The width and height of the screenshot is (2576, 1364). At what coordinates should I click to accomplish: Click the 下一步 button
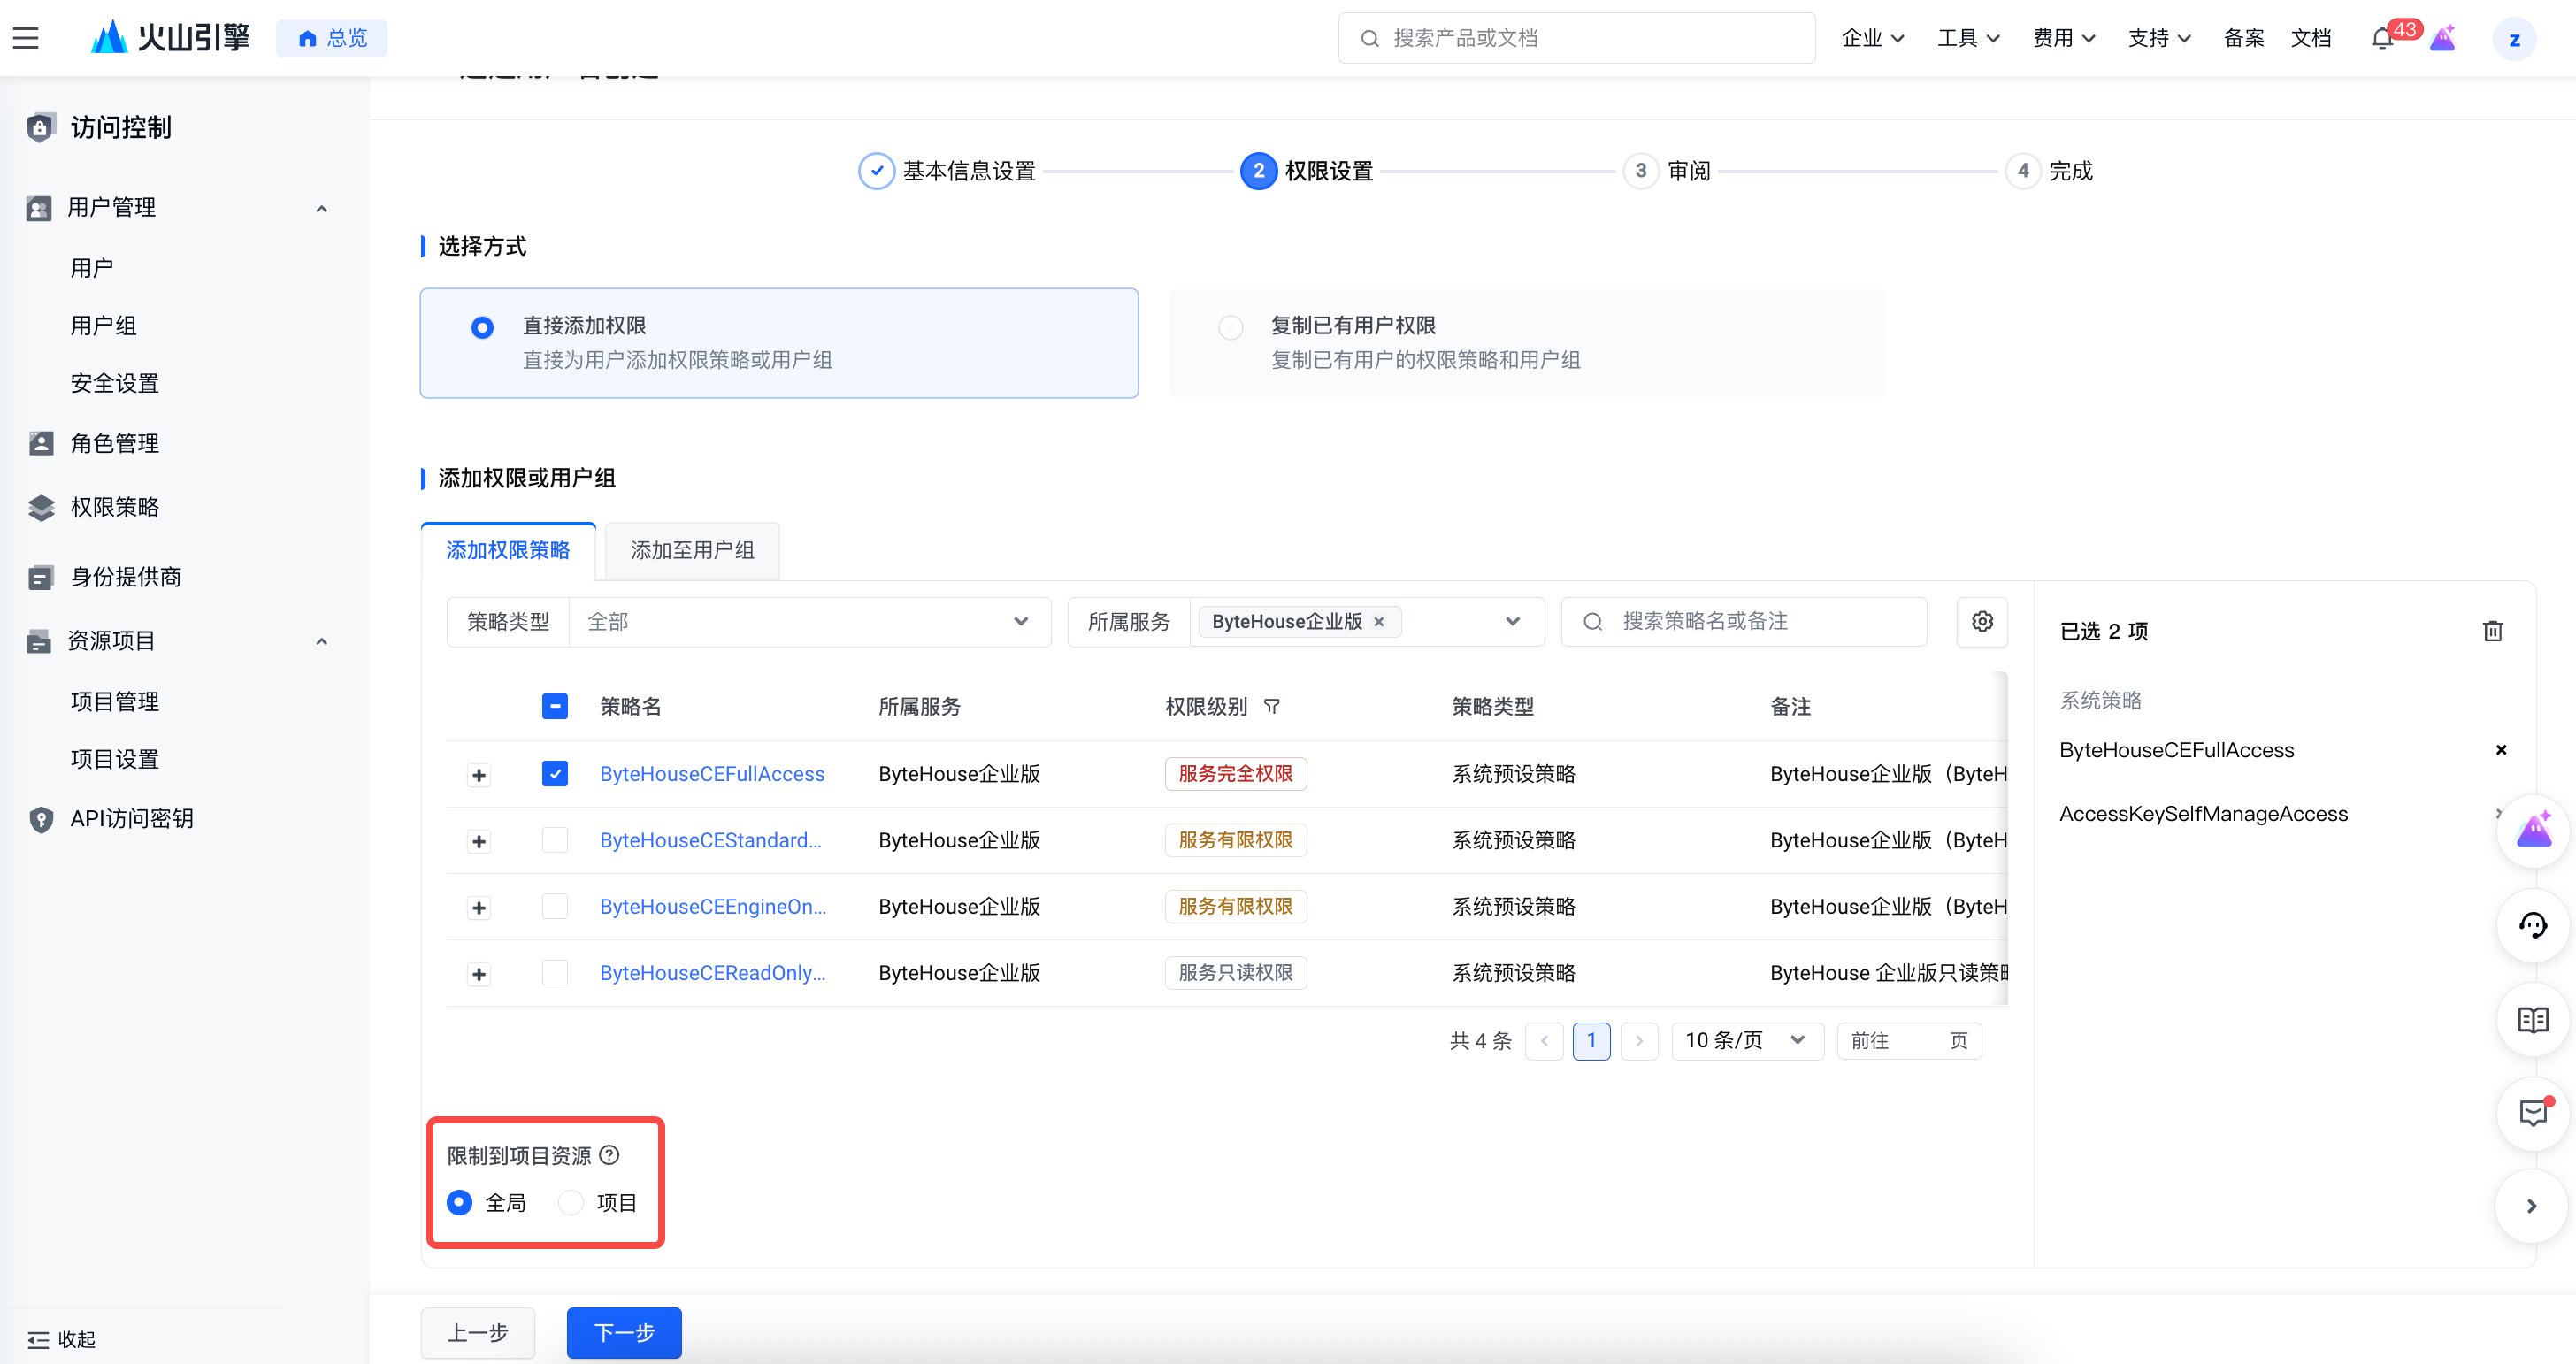coord(624,1332)
